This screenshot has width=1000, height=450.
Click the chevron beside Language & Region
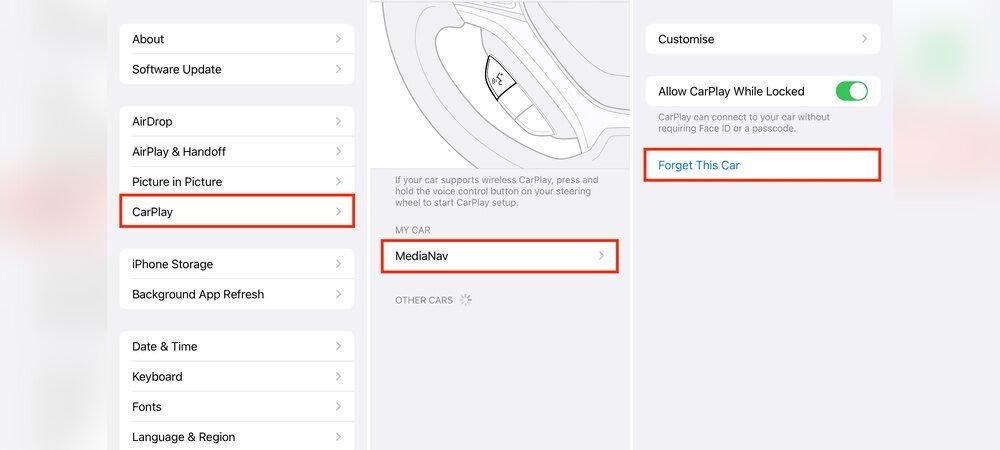click(x=339, y=437)
